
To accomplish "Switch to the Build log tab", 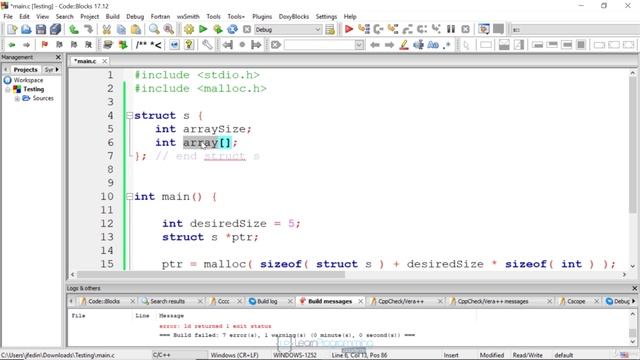I will click(x=267, y=301).
